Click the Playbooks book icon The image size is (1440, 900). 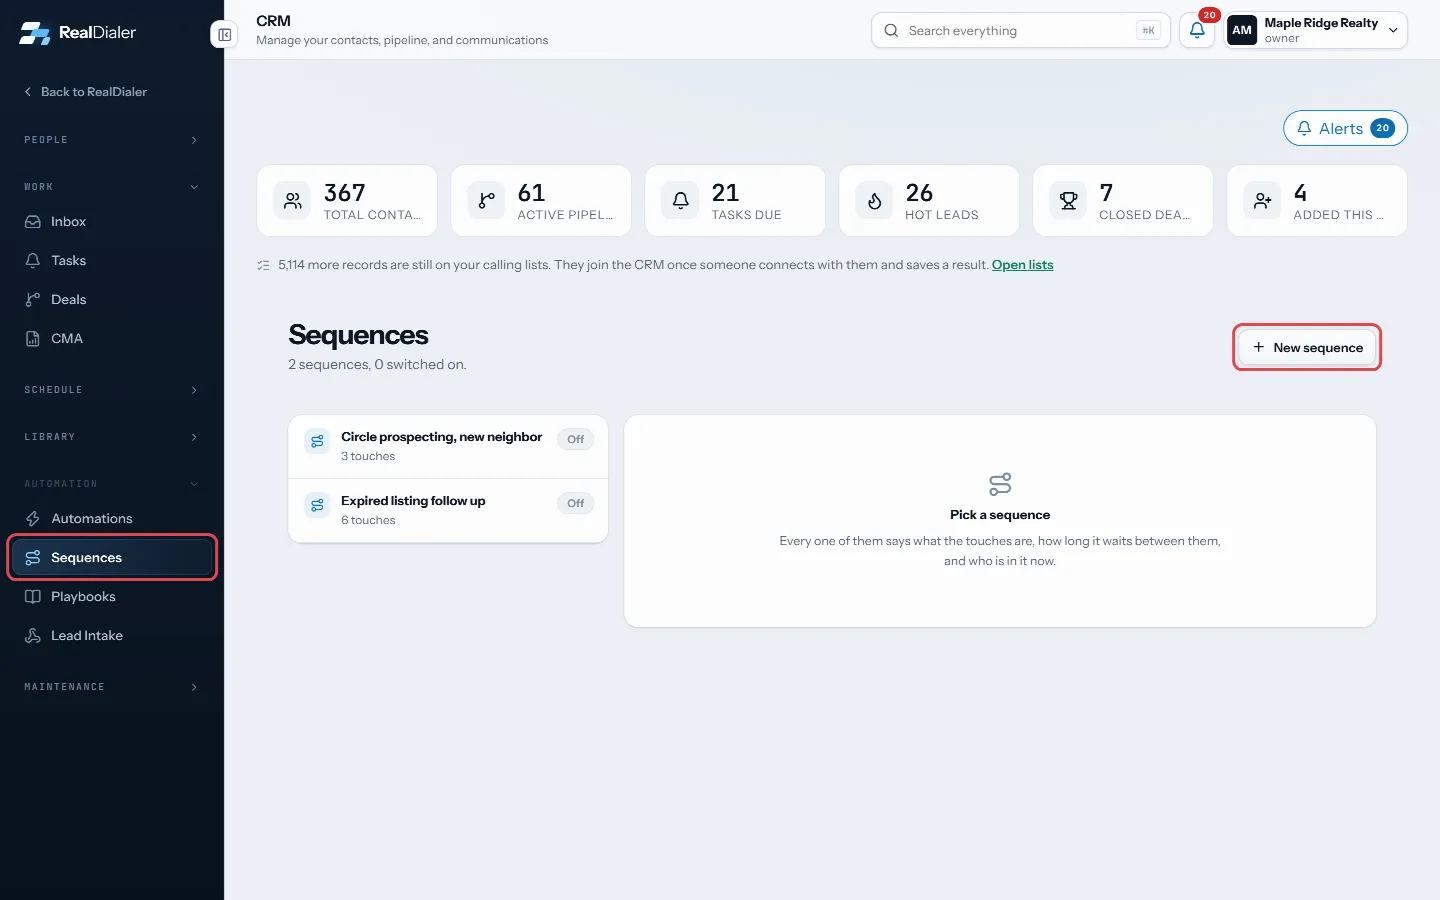coord(33,596)
